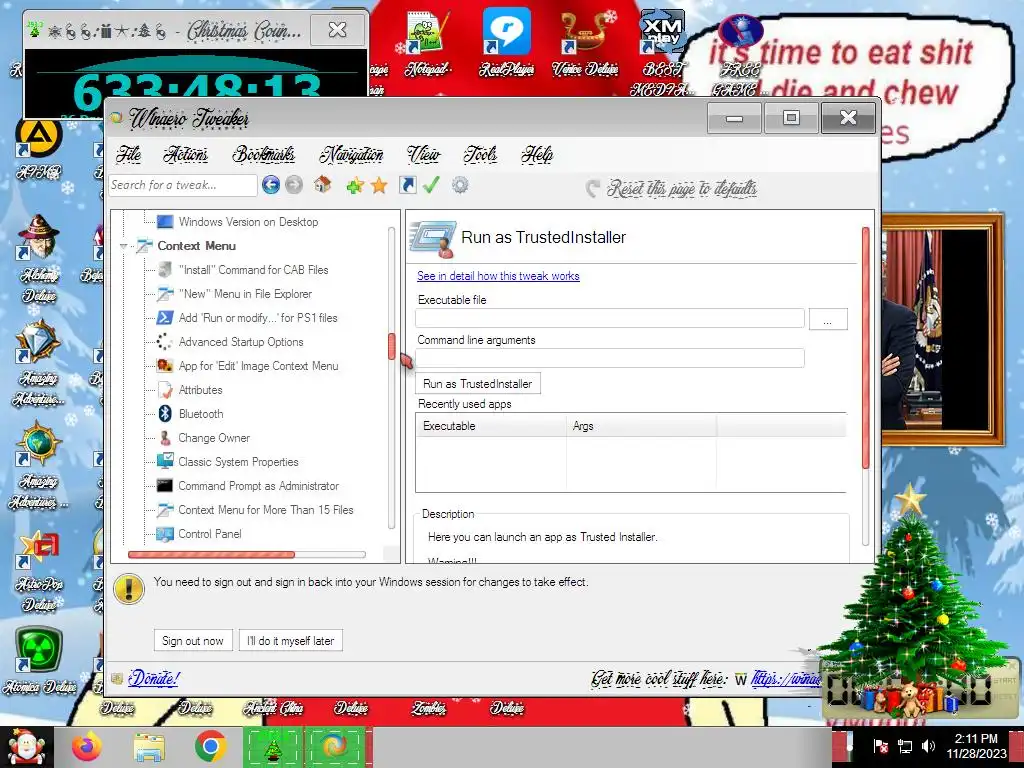Open Venice Deluxe desktop shortcut
1024x768 pixels.
point(584,44)
